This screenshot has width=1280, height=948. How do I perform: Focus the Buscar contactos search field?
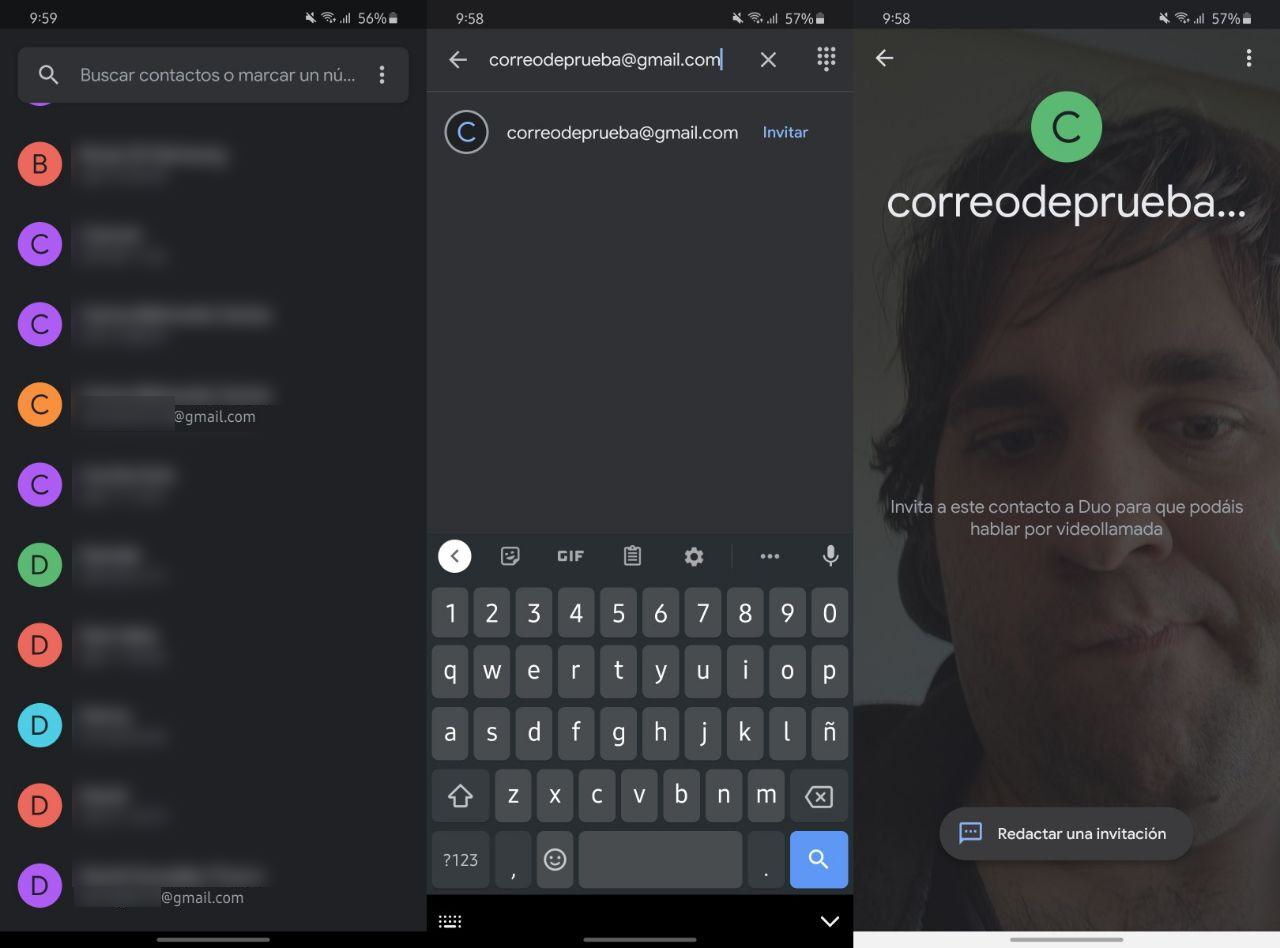[213, 75]
